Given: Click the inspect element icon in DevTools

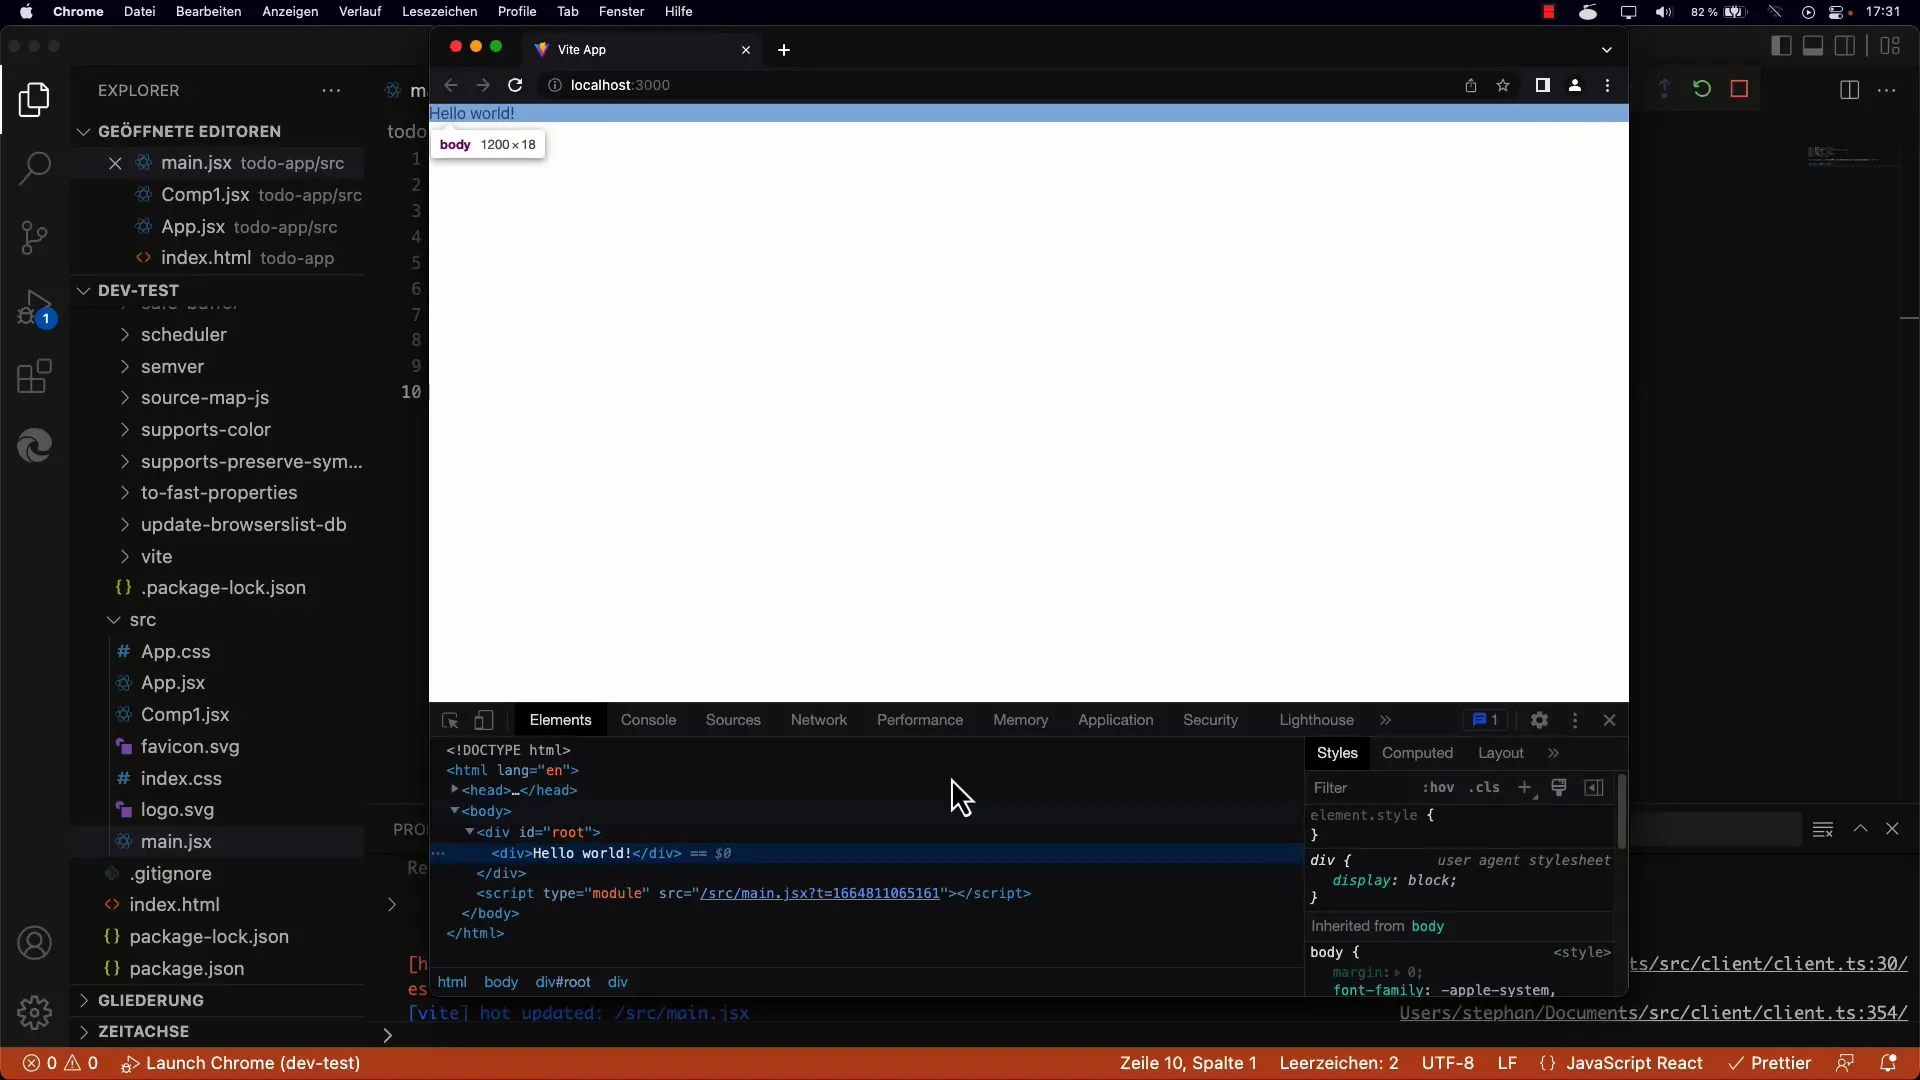Looking at the screenshot, I should [448, 720].
